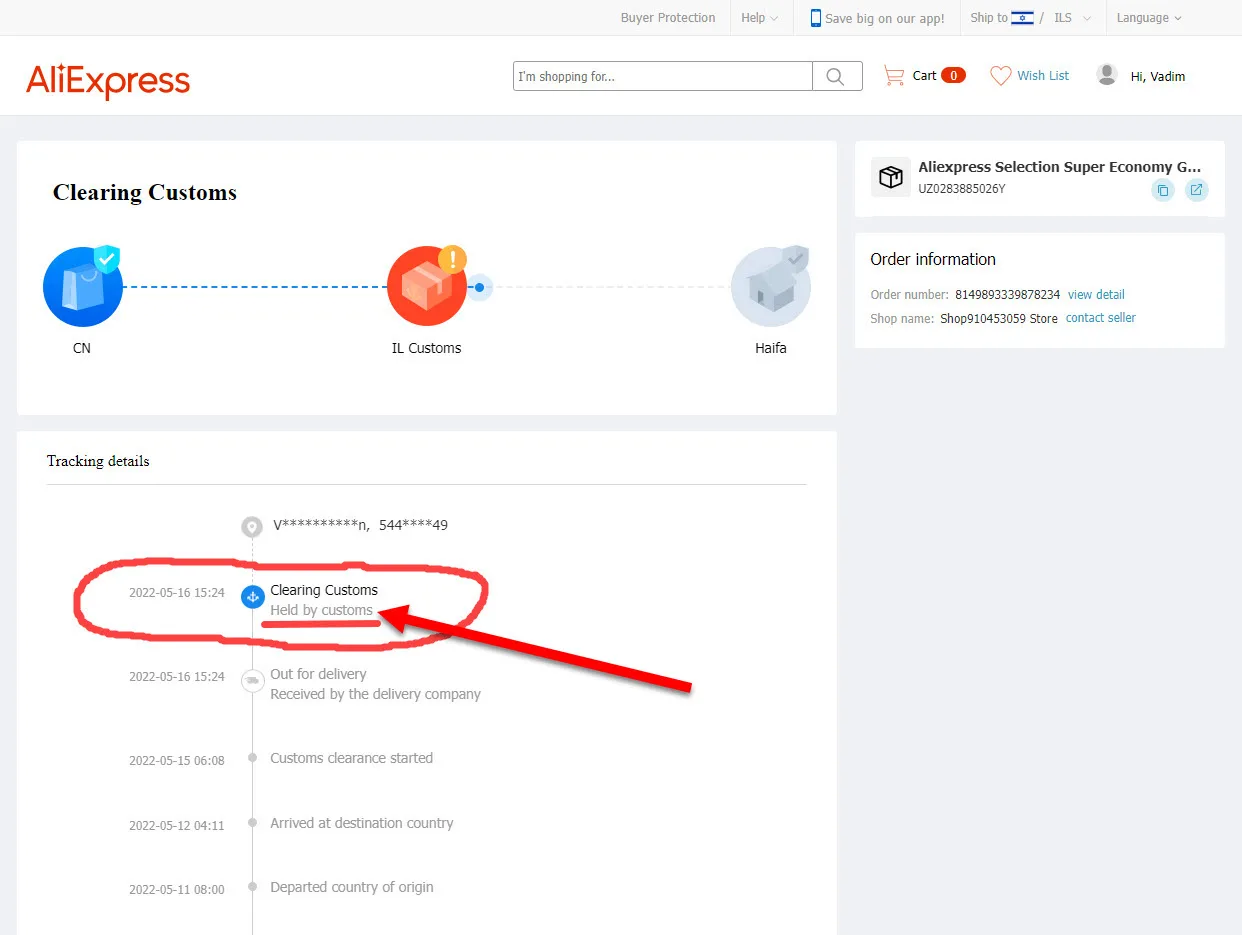Click the Wish List heart icon
The image size is (1242, 935).
pos(1000,76)
